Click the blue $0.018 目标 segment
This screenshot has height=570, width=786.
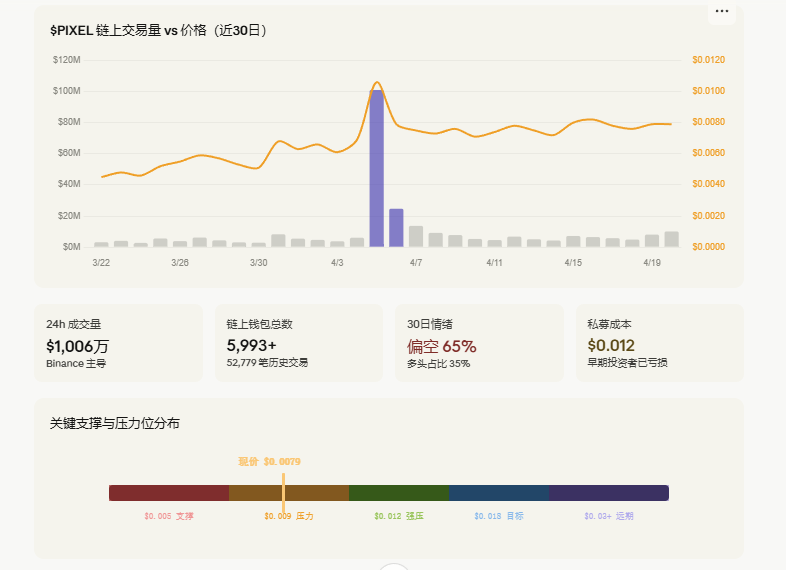click(499, 493)
